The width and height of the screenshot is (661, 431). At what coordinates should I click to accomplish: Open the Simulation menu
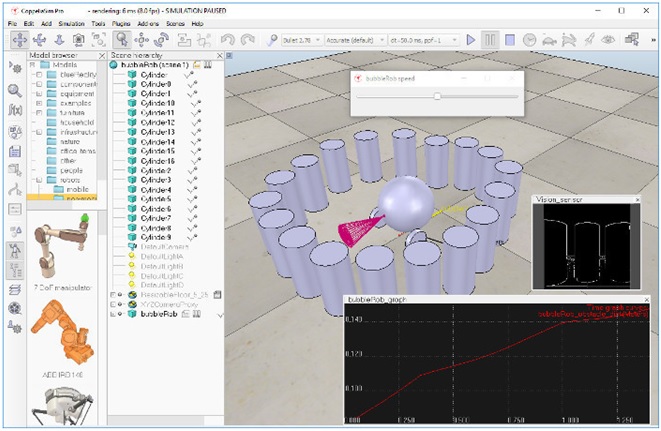coord(71,24)
